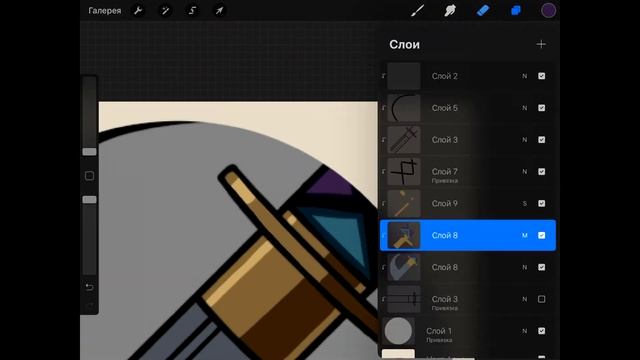Open blend mode N of hidden Слой 3
The image size is (640, 360).
pos(524,299)
